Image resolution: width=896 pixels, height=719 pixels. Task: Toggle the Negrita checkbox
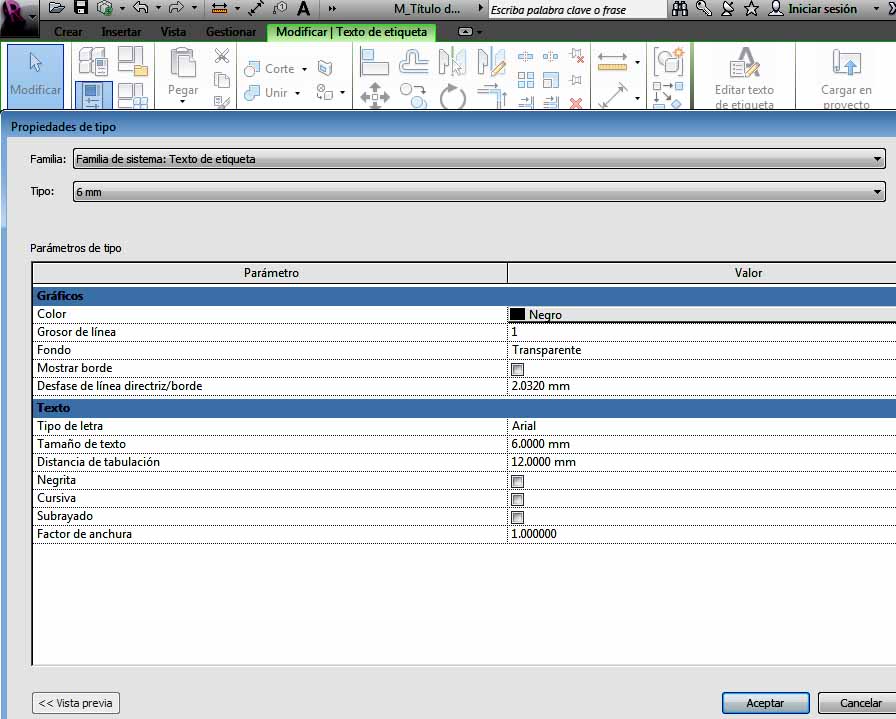517,481
